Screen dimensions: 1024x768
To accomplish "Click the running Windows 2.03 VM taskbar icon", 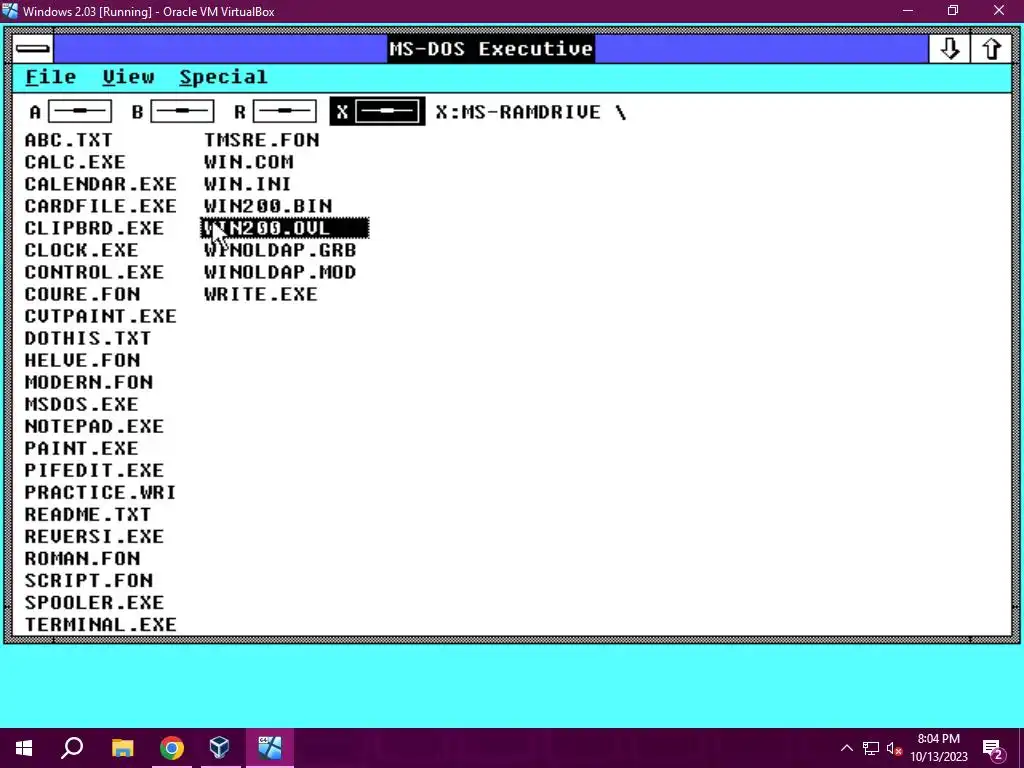I will (x=269, y=748).
